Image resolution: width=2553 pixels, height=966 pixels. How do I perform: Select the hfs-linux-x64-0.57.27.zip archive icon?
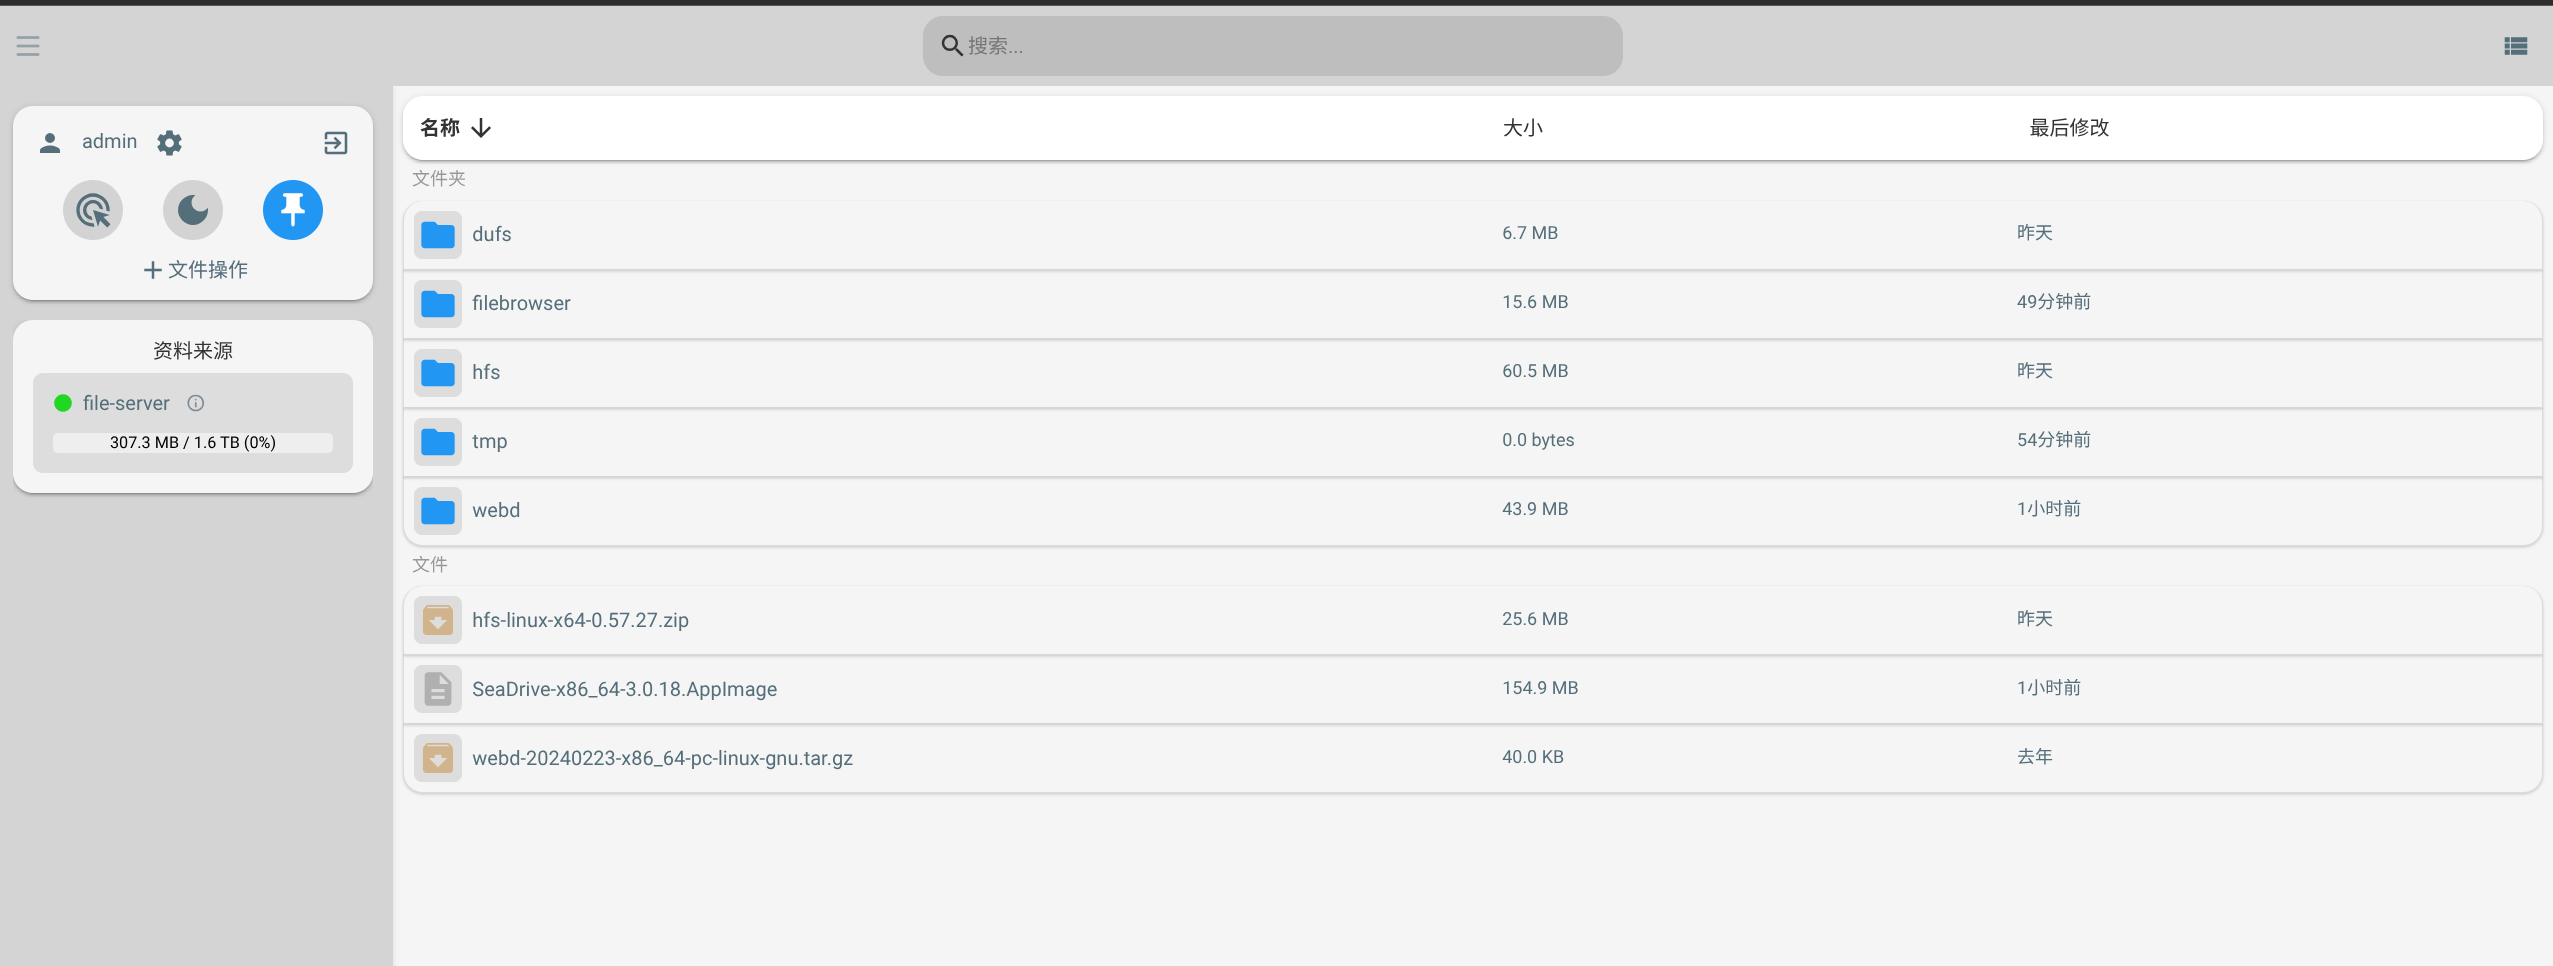click(x=438, y=621)
